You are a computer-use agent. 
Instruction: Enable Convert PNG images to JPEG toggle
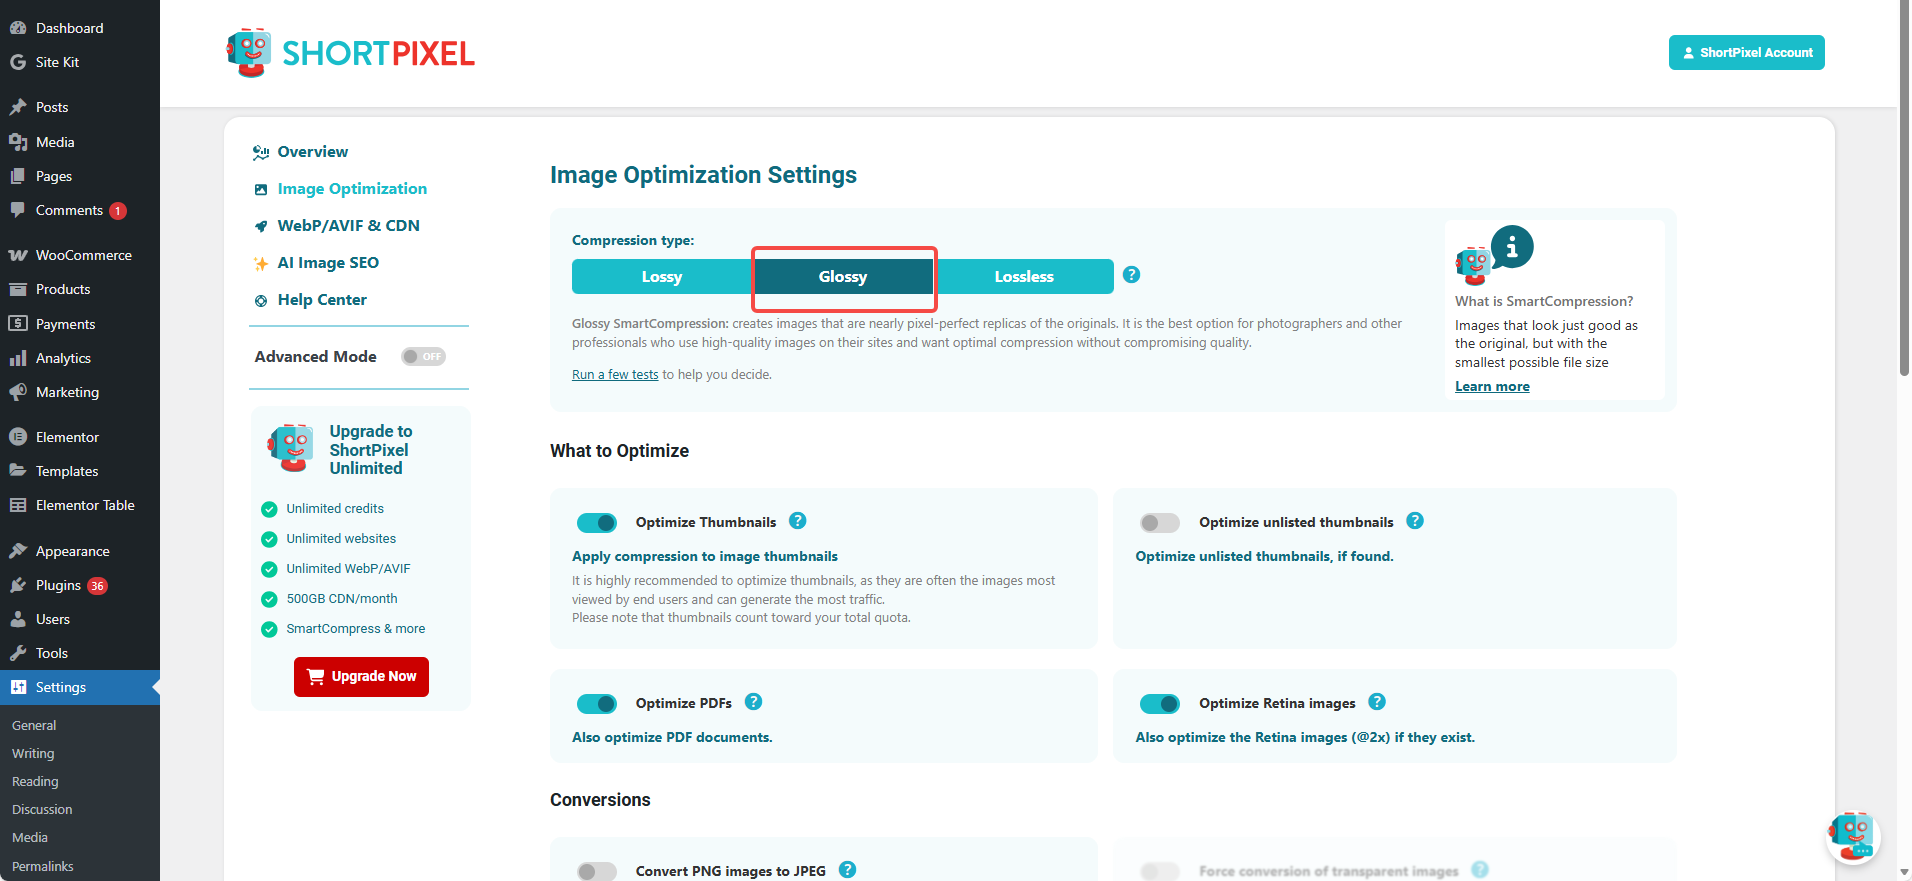tap(597, 872)
